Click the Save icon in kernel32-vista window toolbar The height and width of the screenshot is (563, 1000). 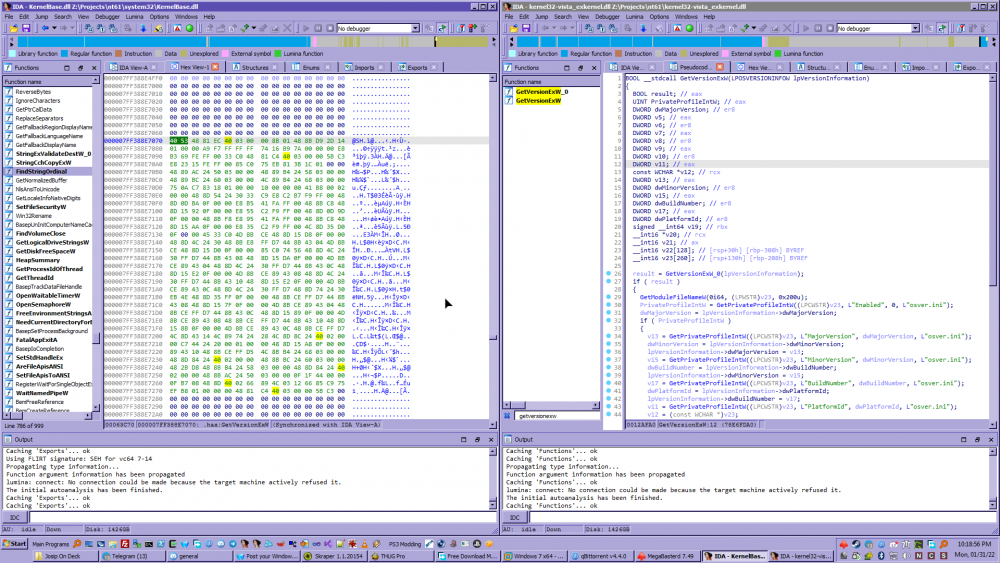click(527, 28)
